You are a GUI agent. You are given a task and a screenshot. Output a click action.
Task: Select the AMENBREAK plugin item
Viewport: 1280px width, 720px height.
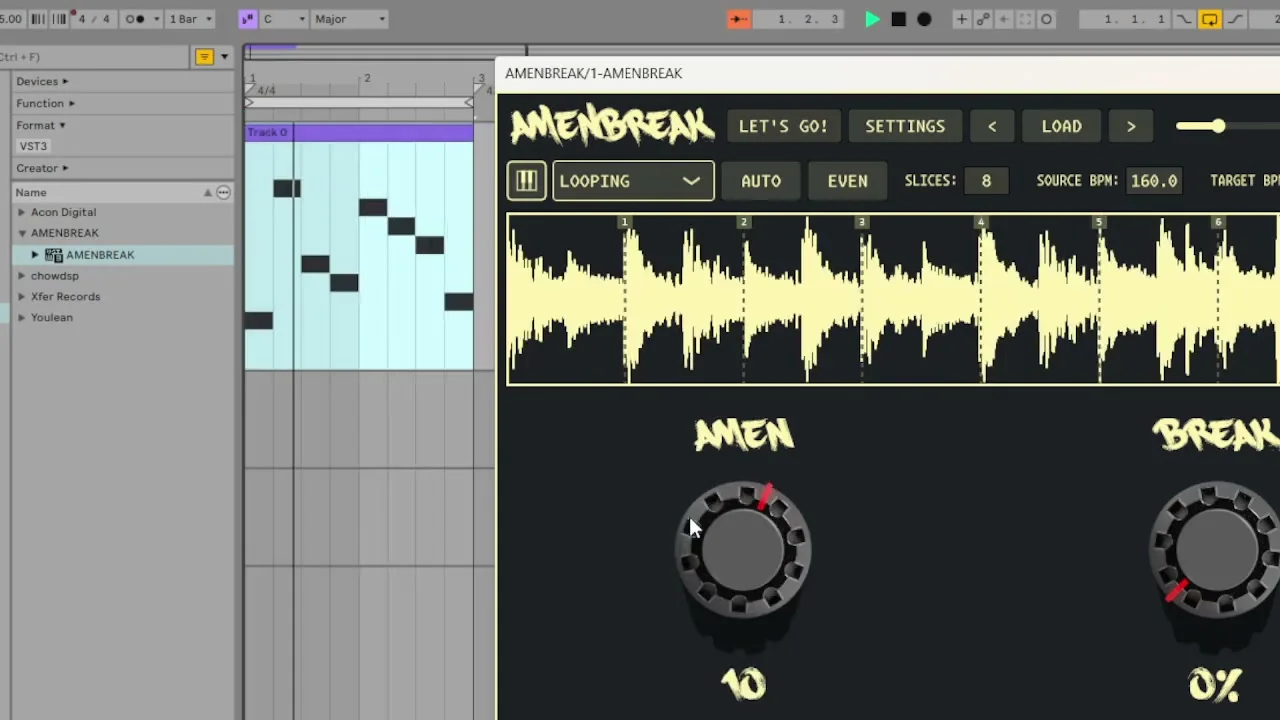(x=100, y=255)
